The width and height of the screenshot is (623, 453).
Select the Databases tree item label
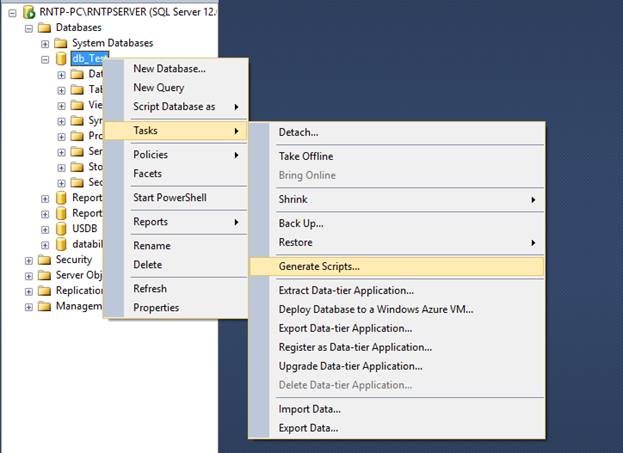pos(79,27)
